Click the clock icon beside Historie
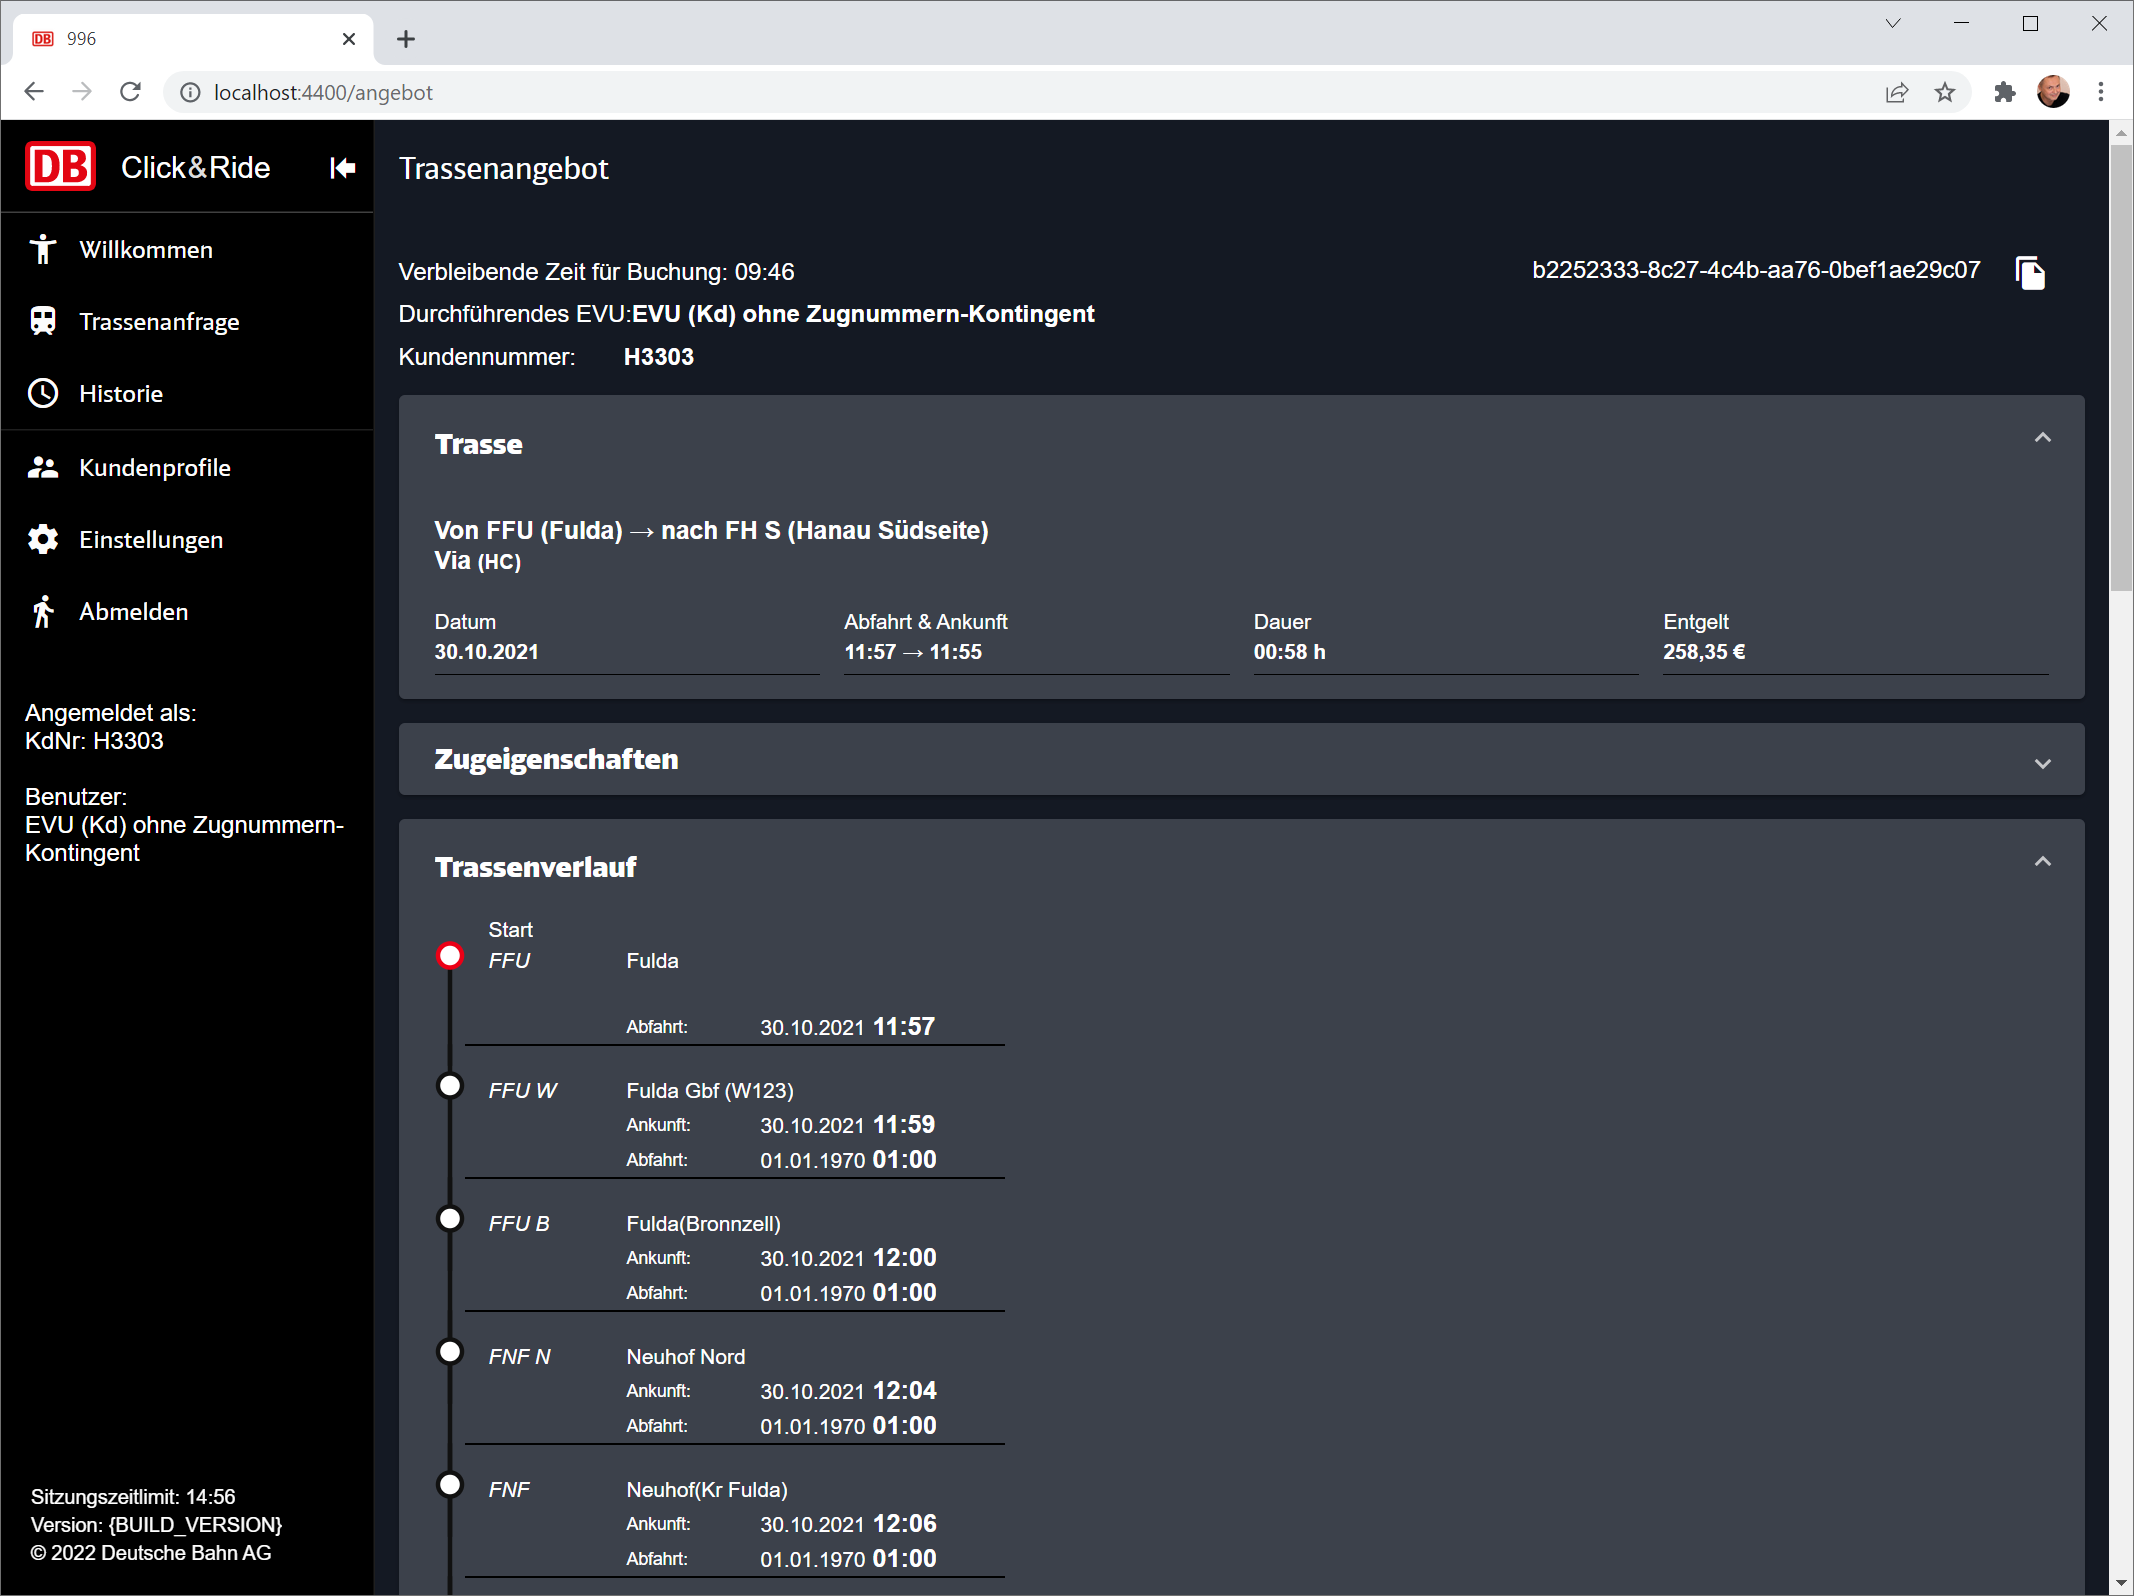The height and width of the screenshot is (1596, 2134). click(x=43, y=393)
